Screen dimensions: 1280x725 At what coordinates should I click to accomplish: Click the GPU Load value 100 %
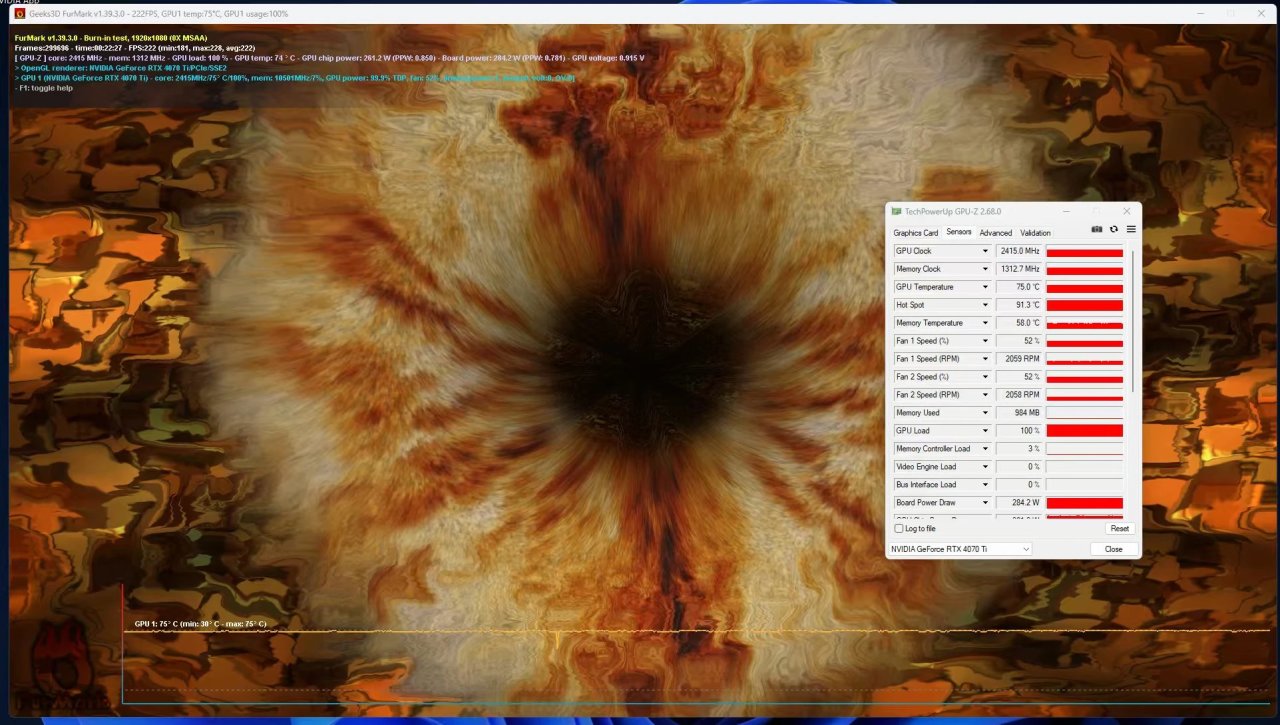1019,431
